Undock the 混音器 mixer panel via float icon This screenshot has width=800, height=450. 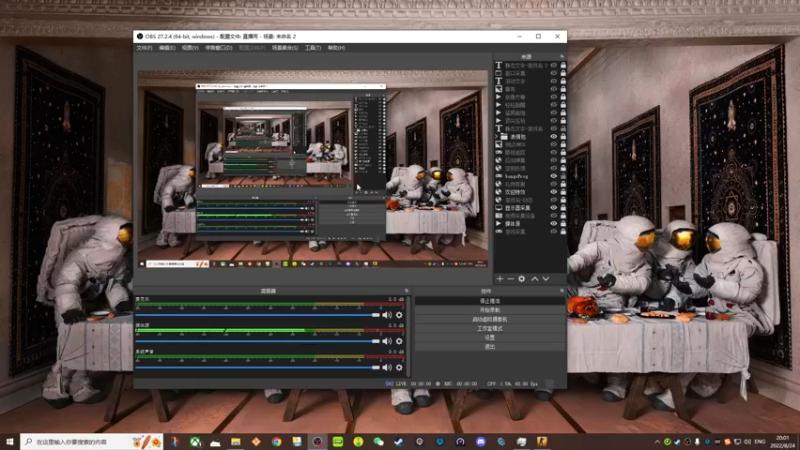click(x=407, y=291)
